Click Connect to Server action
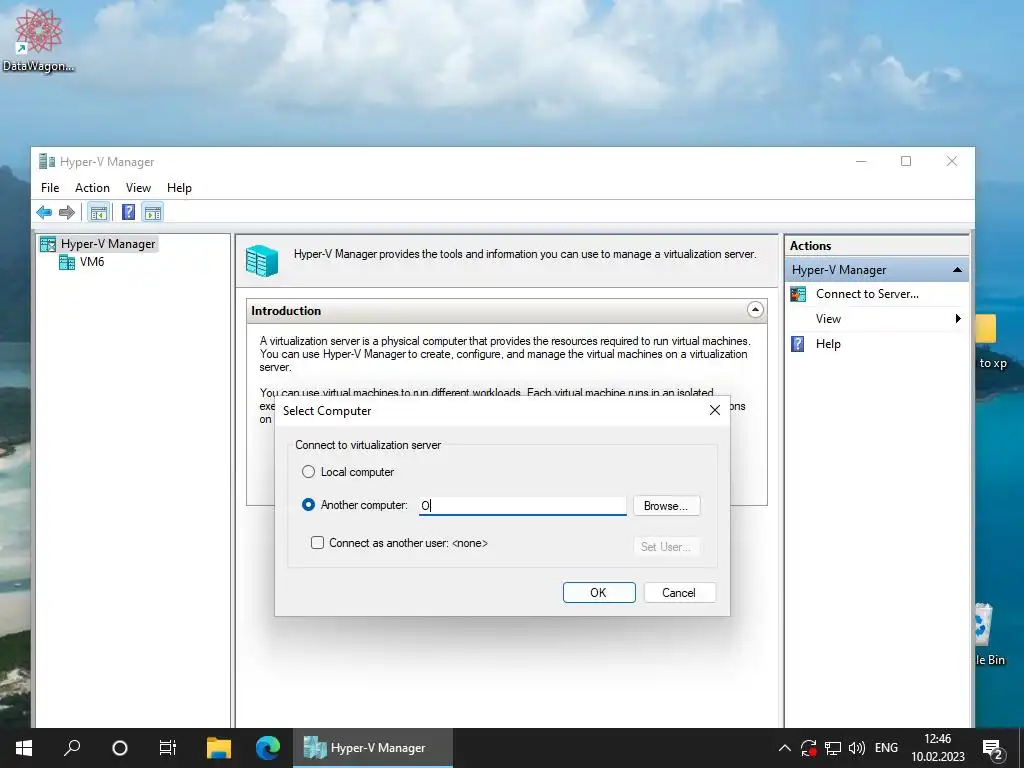This screenshot has height=768, width=1024. pyautogui.click(x=867, y=294)
